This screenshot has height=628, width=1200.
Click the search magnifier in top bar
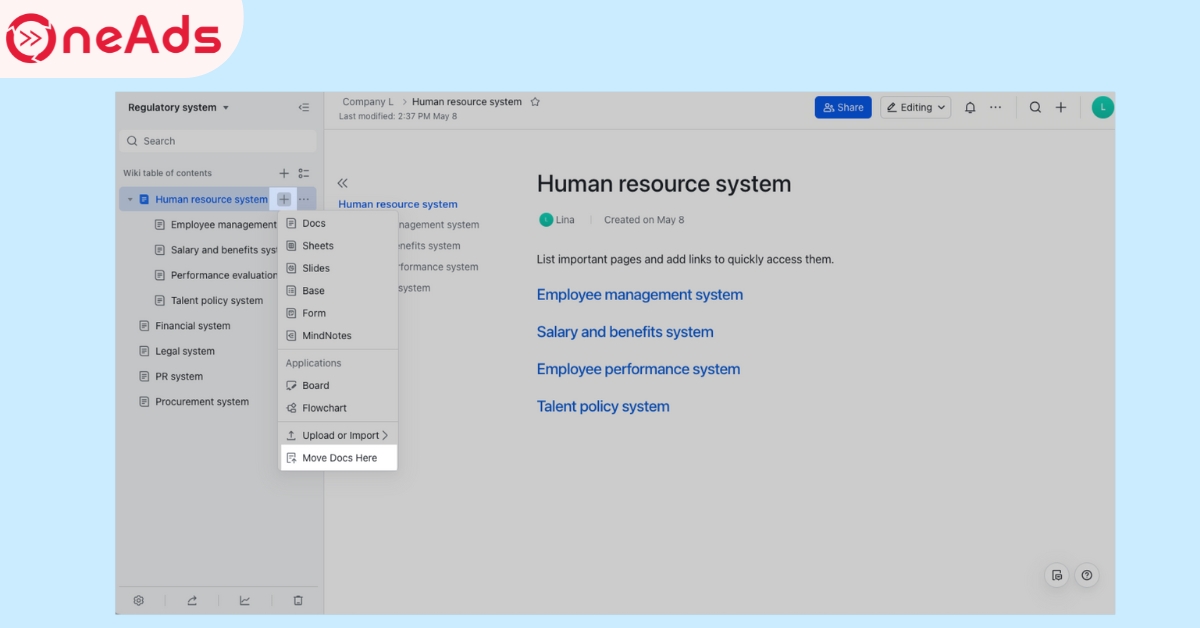tap(1035, 108)
